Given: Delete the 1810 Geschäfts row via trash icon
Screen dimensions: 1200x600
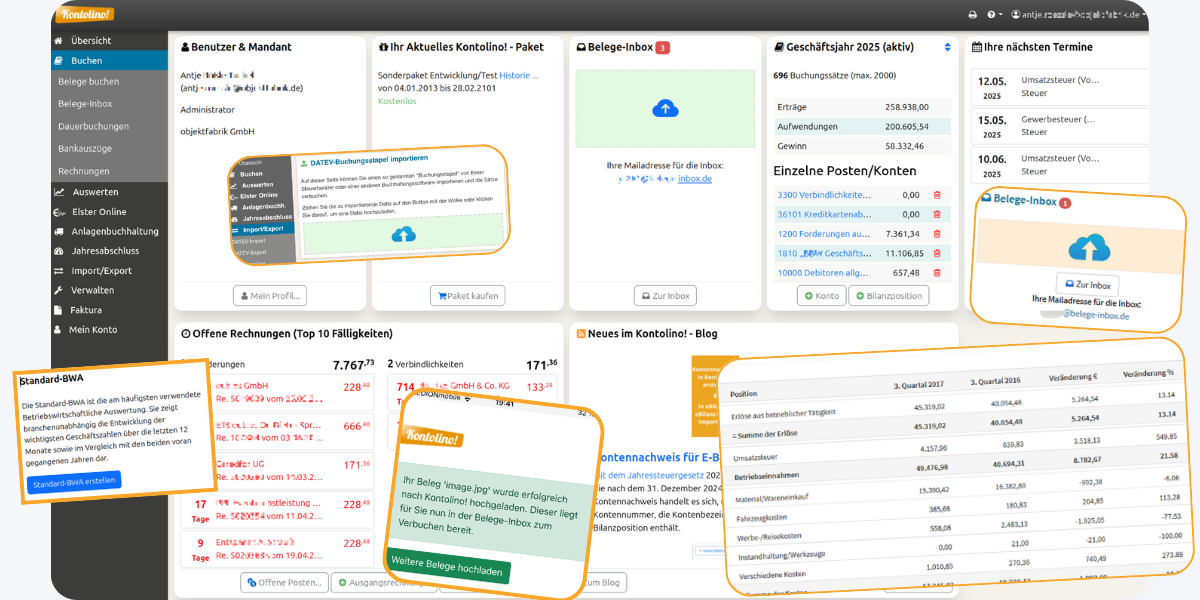Looking at the screenshot, I should click(937, 254).
